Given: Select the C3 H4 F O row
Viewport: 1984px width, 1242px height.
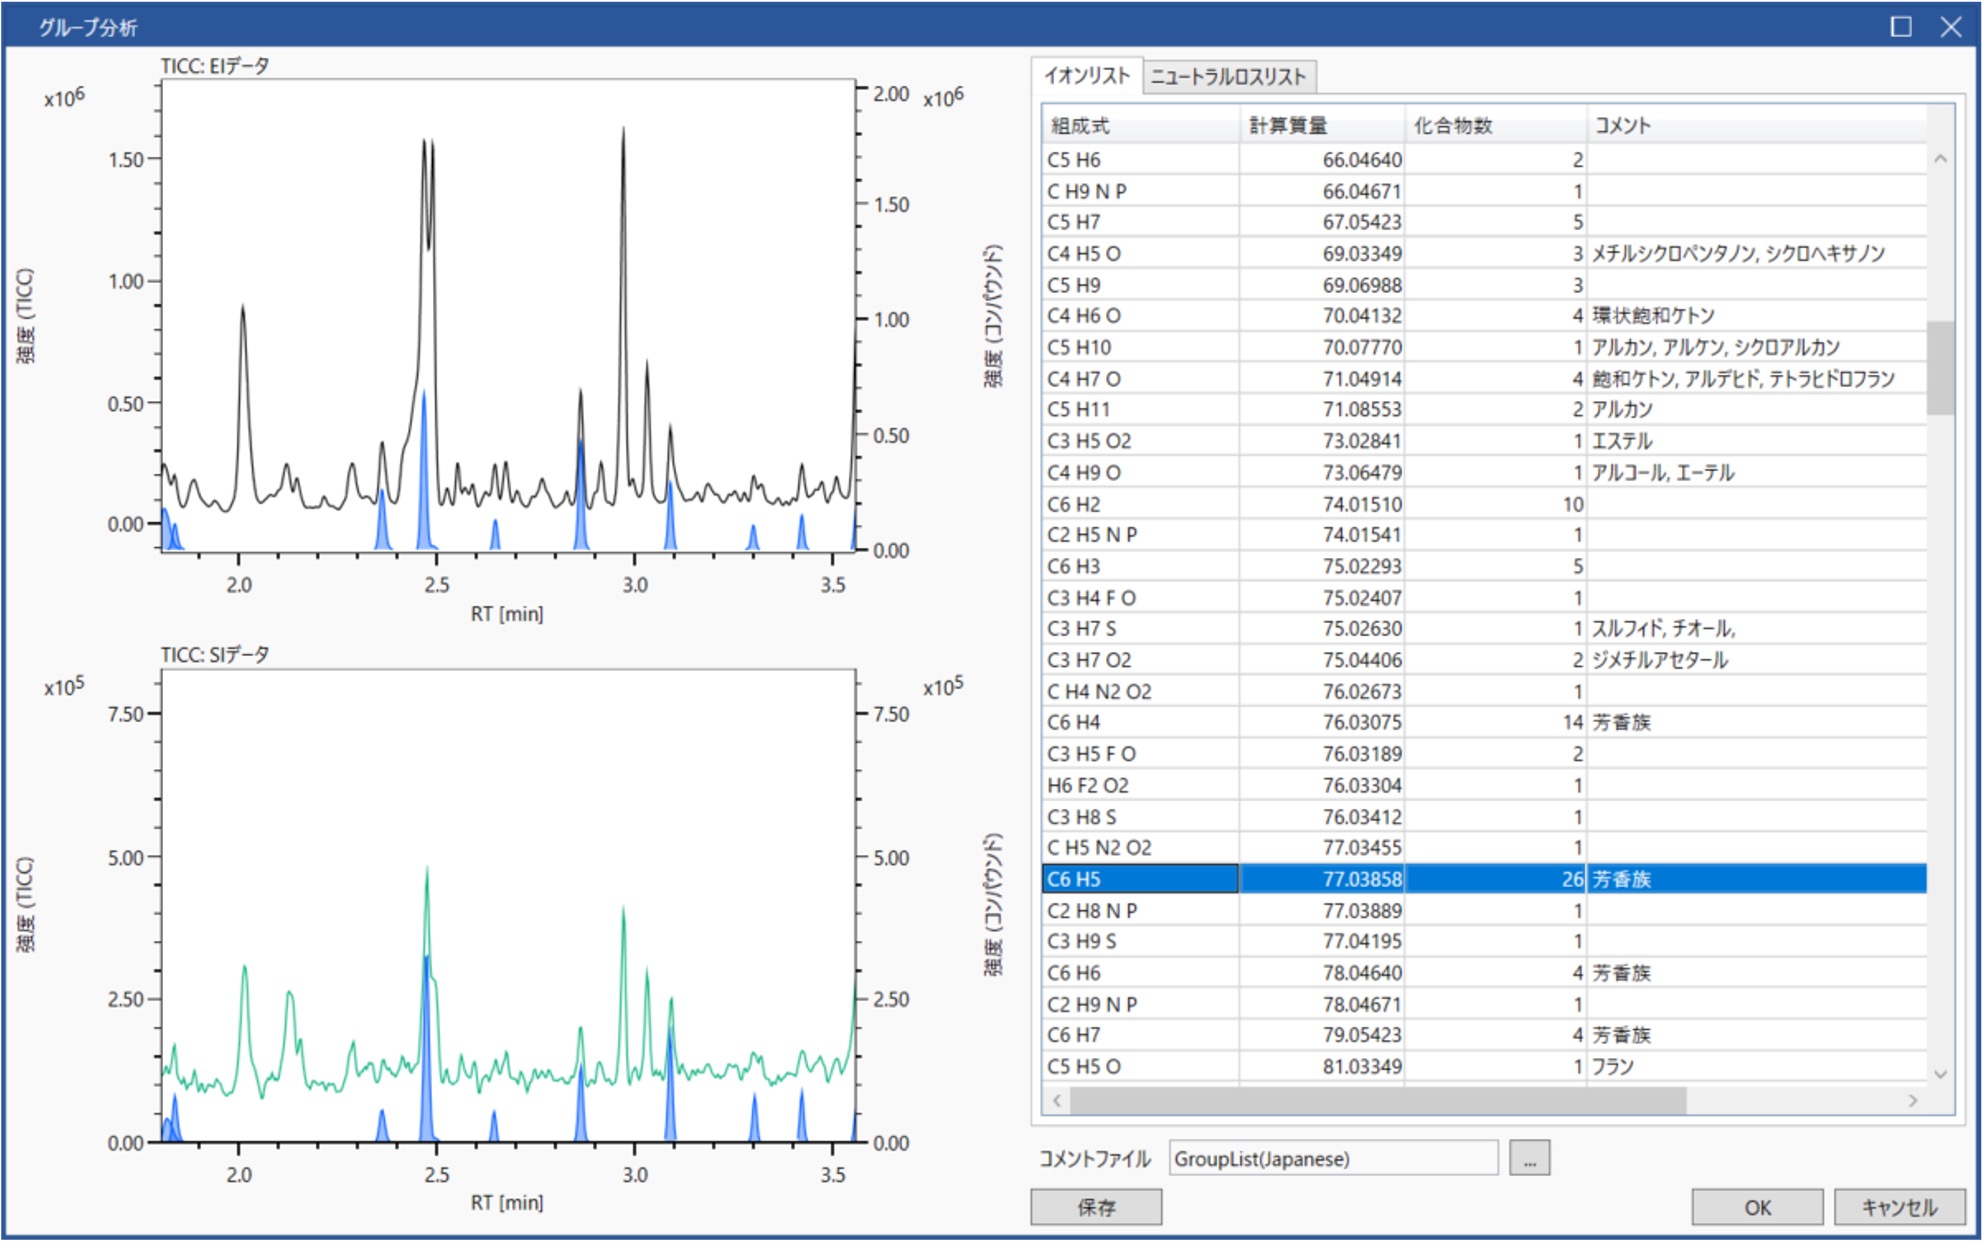Looking at the screenshot, I should 1484,598.
